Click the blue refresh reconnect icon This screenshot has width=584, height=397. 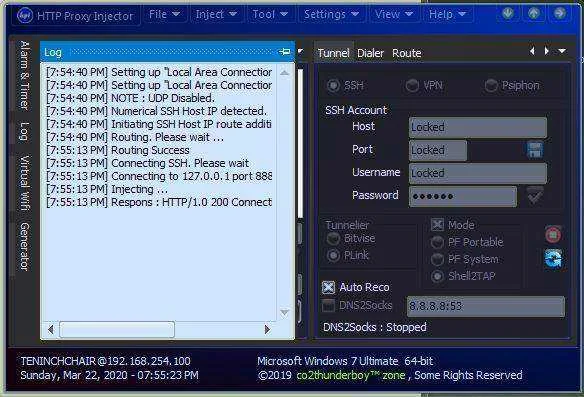point(553,259)
